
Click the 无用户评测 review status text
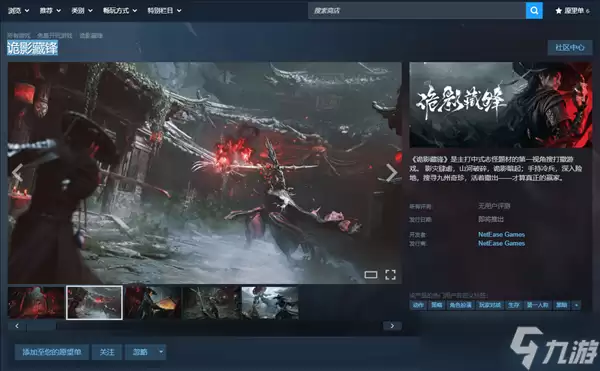point(494,206)
